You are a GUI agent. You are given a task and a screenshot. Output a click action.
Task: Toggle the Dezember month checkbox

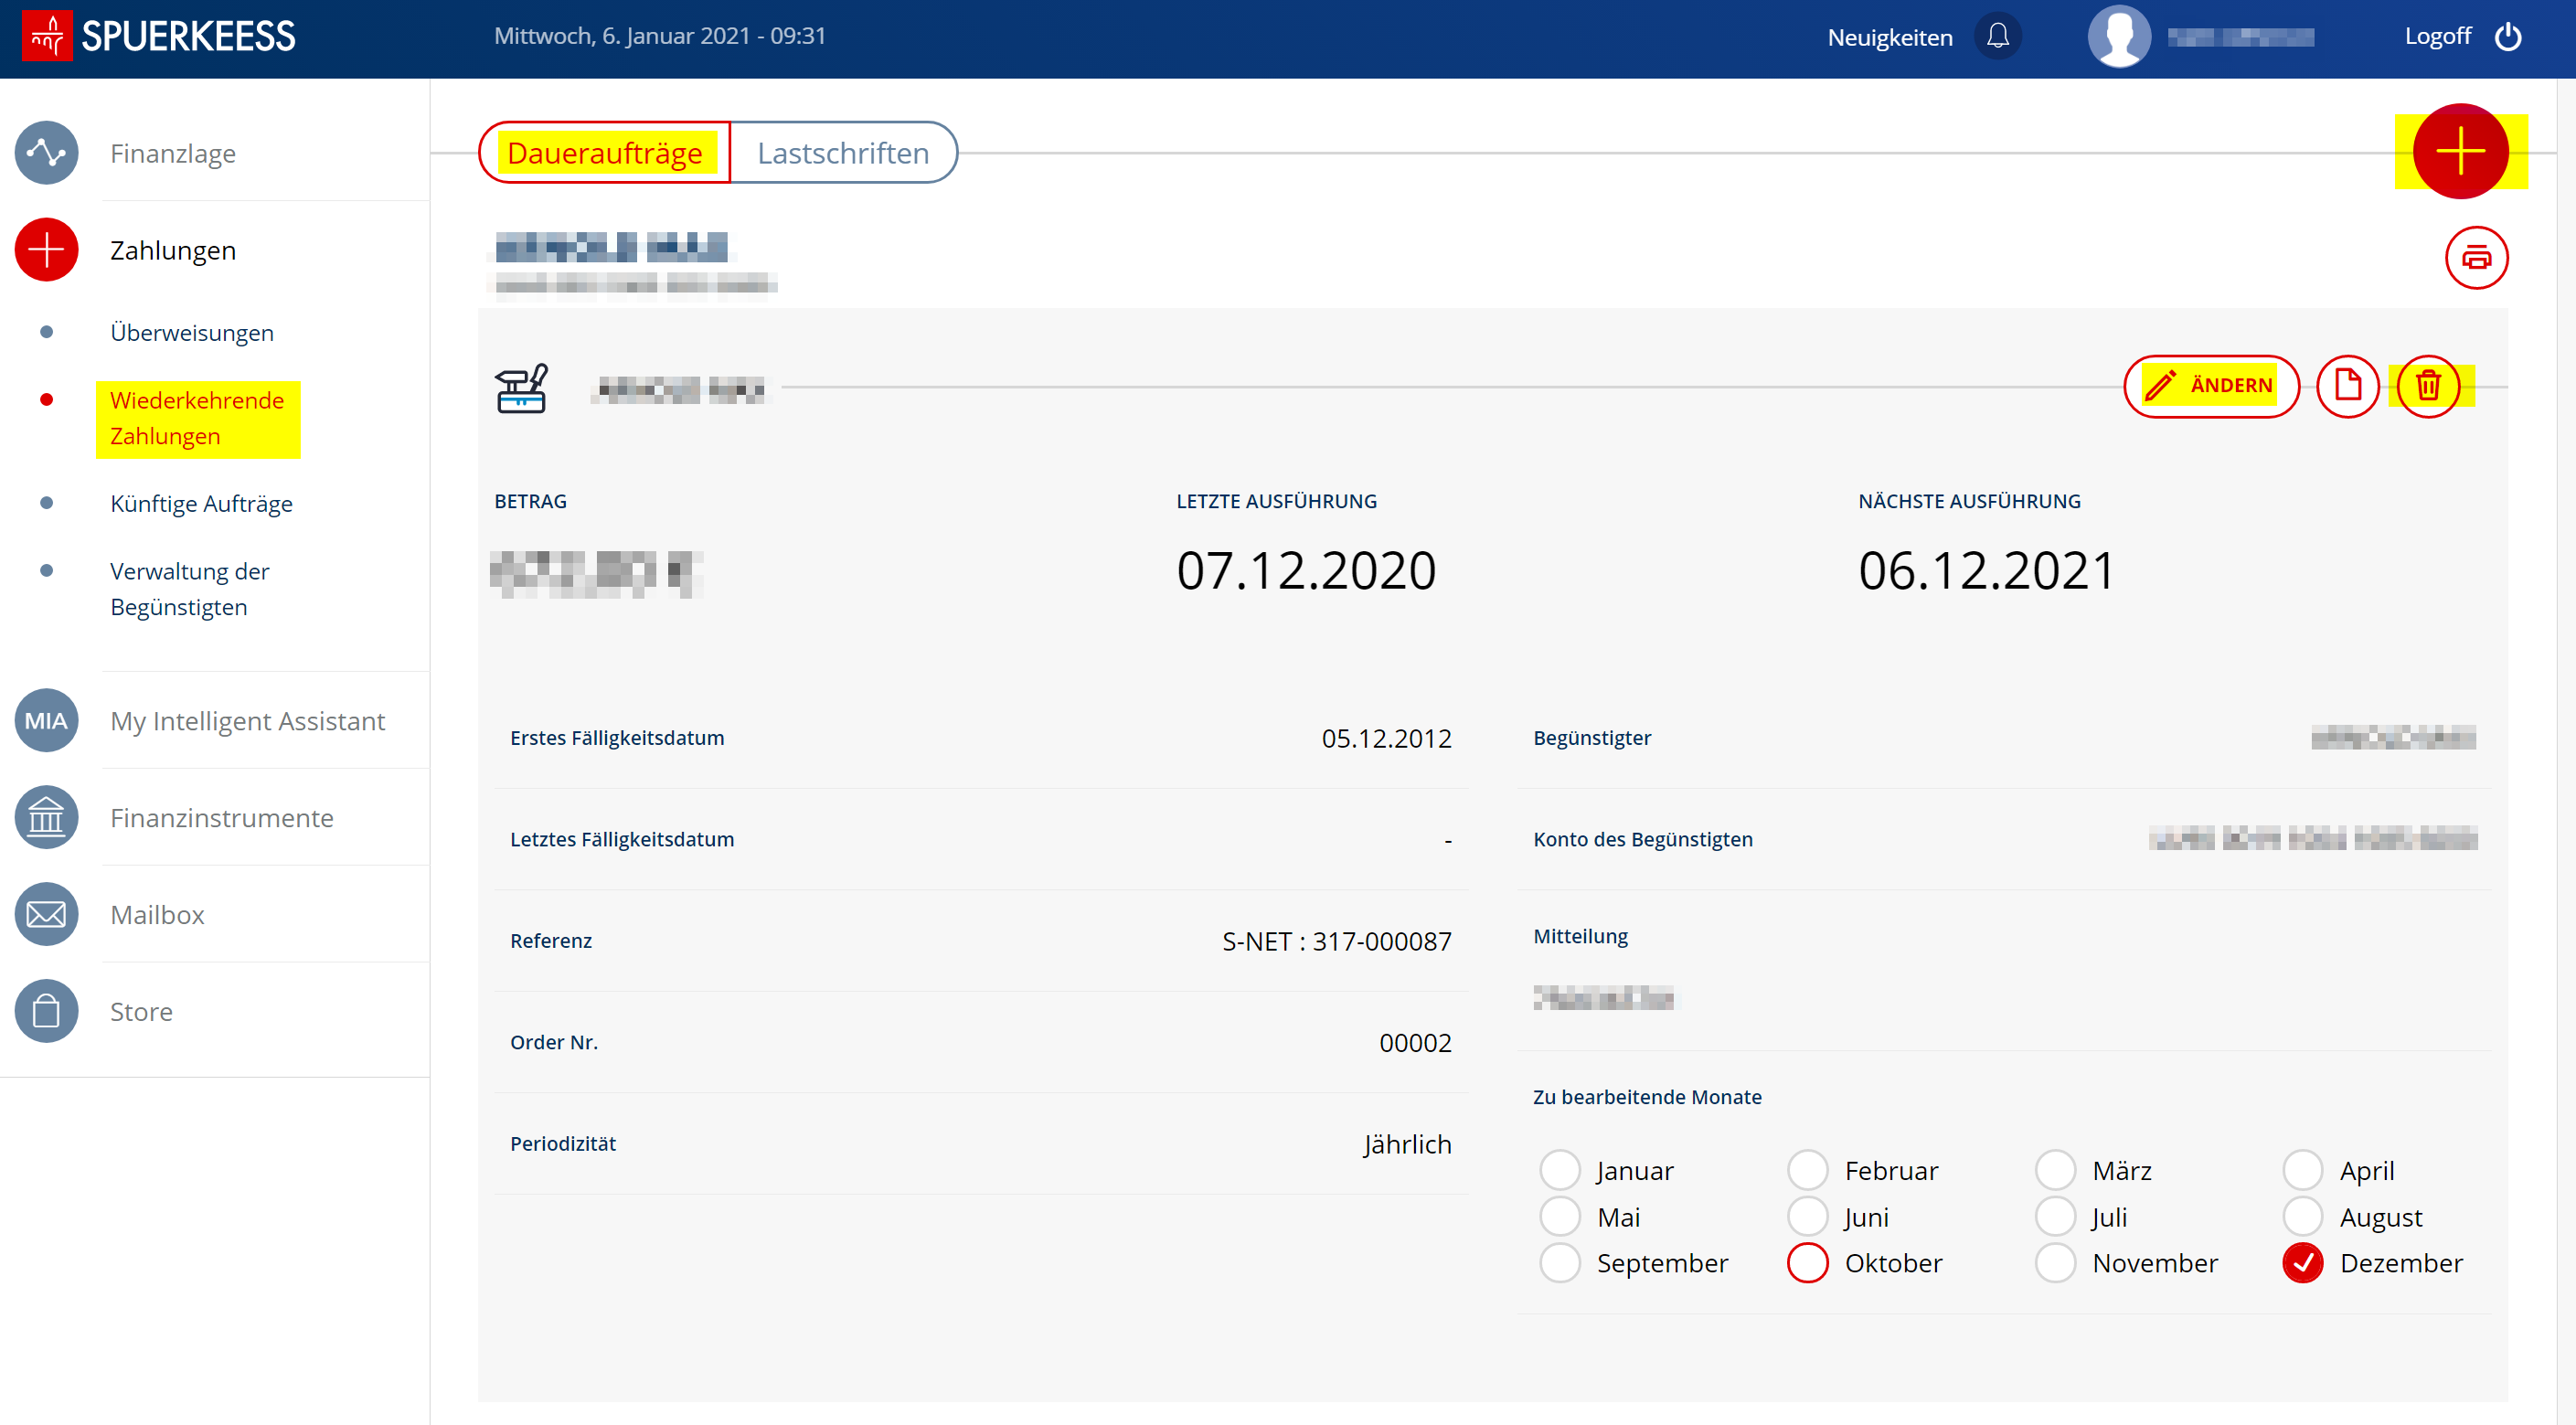pos(2302,1263)
